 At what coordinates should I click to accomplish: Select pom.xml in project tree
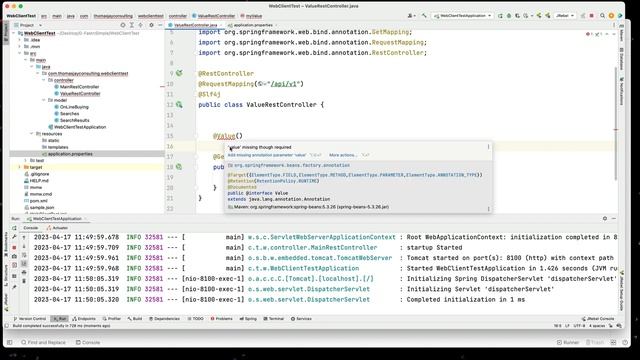[38, 201]
